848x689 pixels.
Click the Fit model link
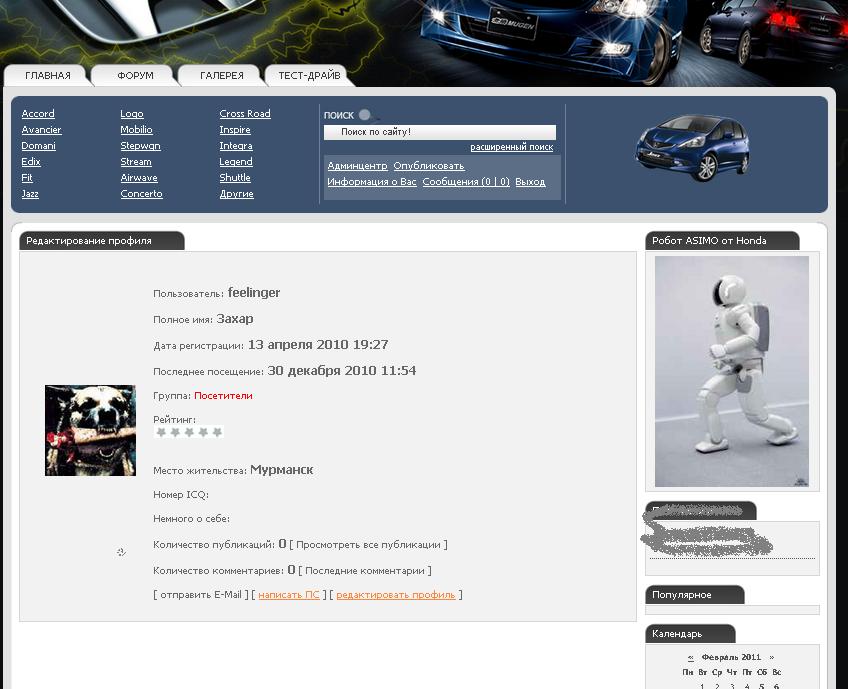(x=27, y=177)
